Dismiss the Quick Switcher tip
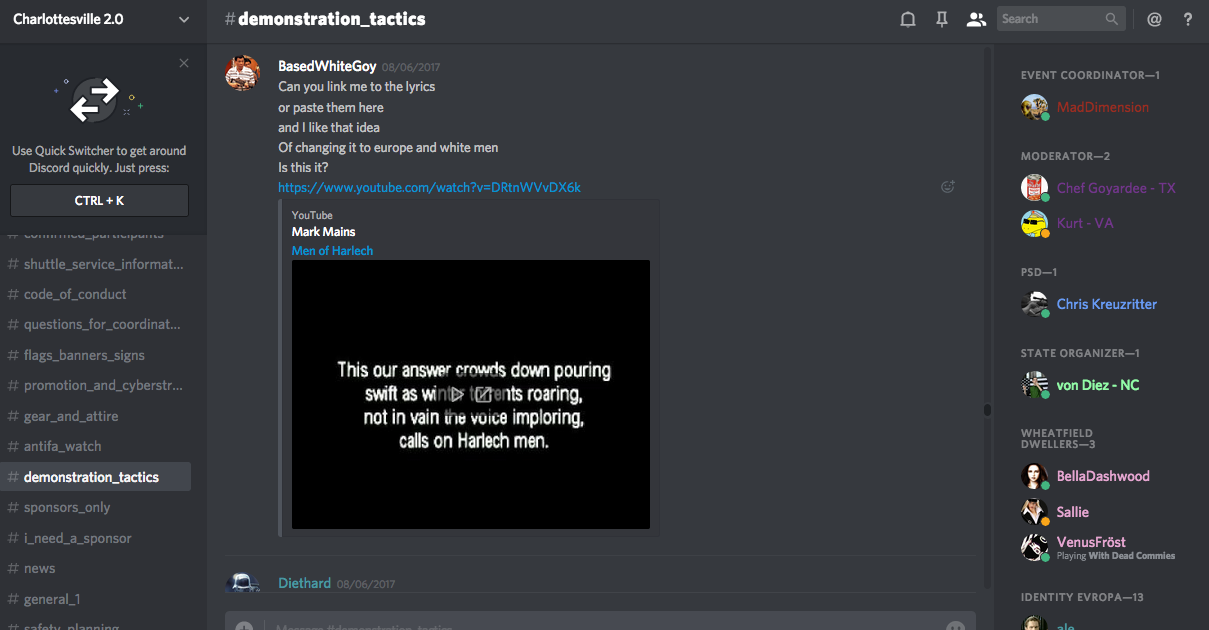 click(x=184, y=63)
